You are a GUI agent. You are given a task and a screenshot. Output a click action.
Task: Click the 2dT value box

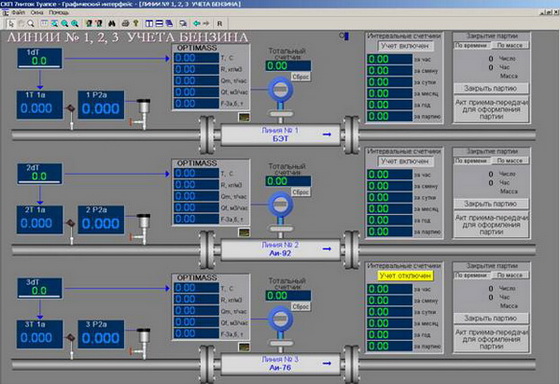pyautogui.click(x=40, y=174)
